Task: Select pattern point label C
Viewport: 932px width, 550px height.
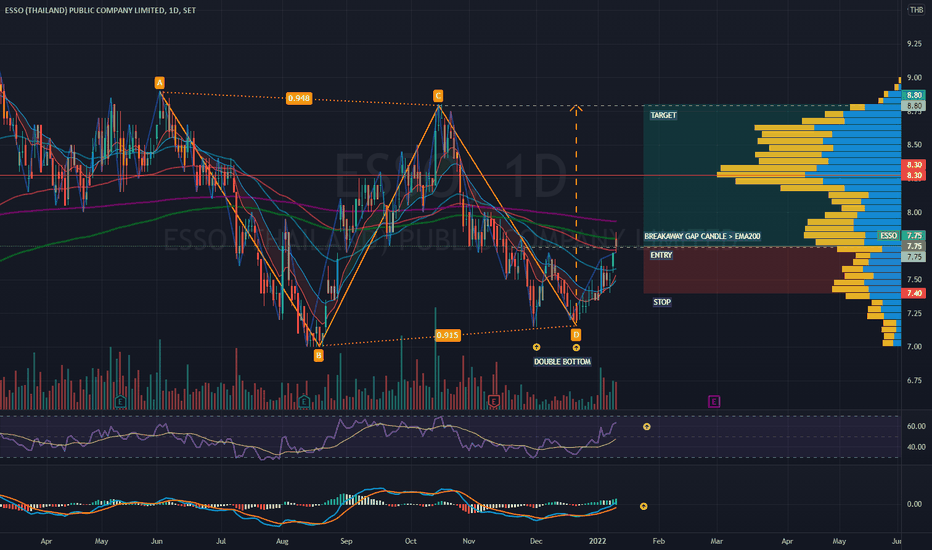Action: (x=437, y=96)
